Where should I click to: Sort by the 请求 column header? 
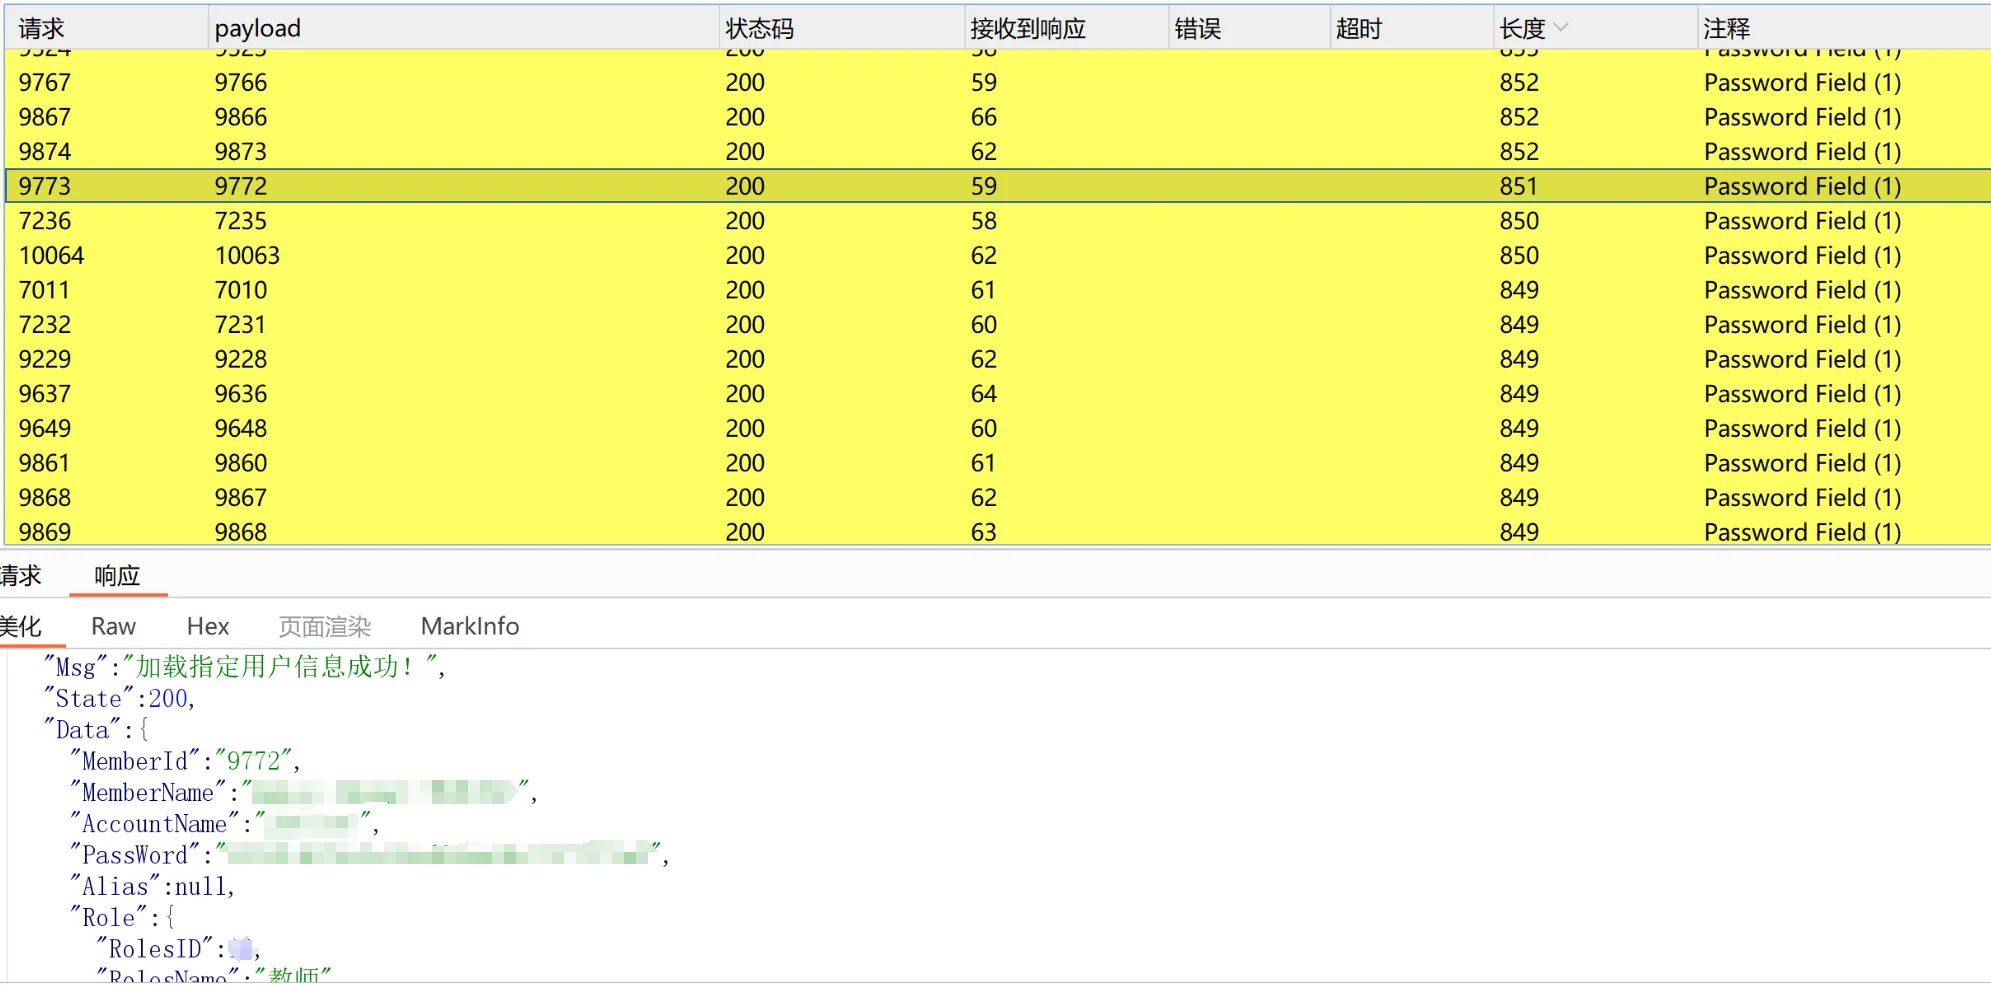pyautogui.click(x=42, y=28)
